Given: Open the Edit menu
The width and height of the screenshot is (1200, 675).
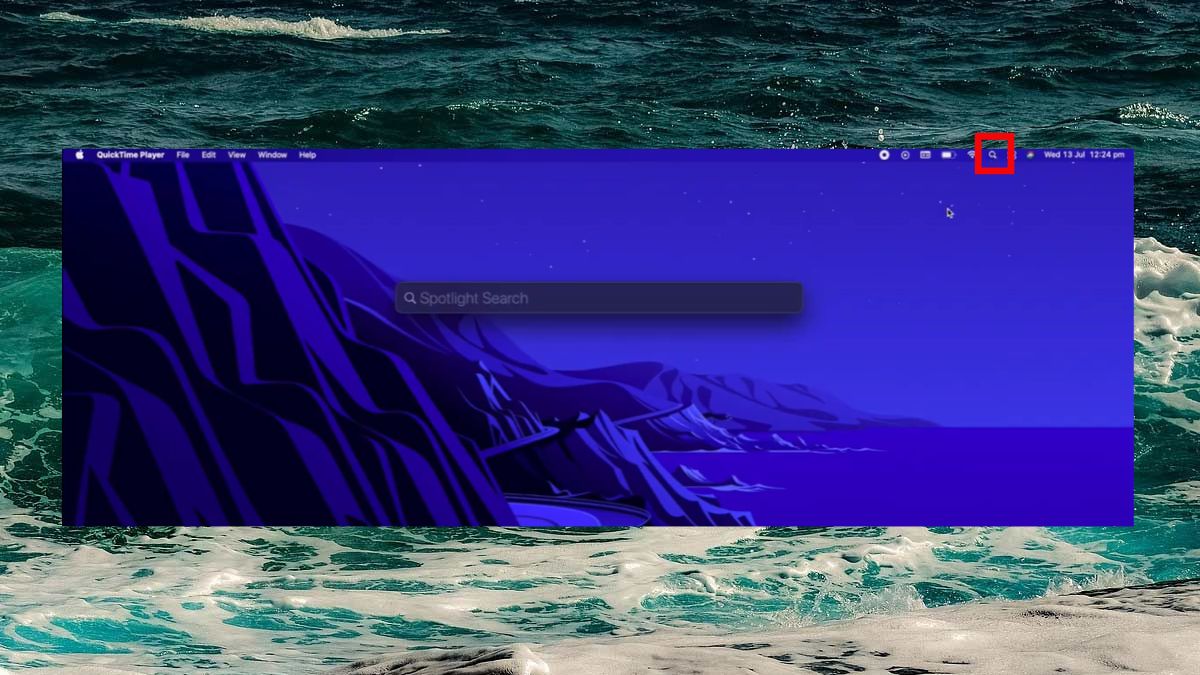Looking at the screenshot, I should tap(207, 155).
